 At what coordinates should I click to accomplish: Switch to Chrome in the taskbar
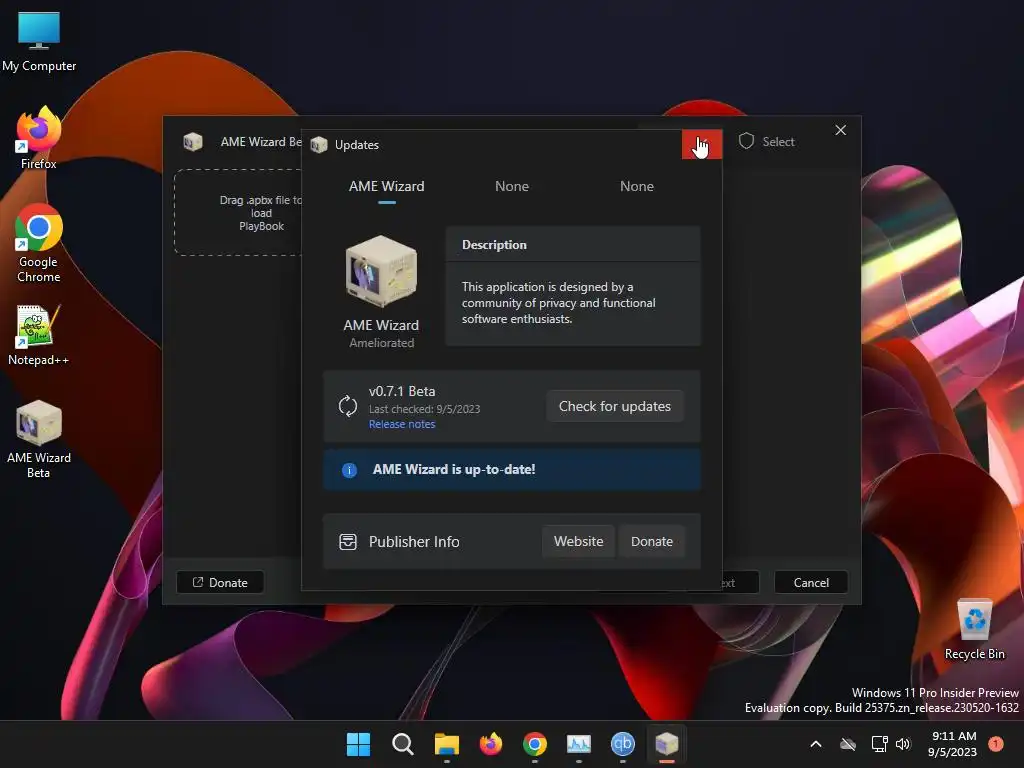pos(535,744)
